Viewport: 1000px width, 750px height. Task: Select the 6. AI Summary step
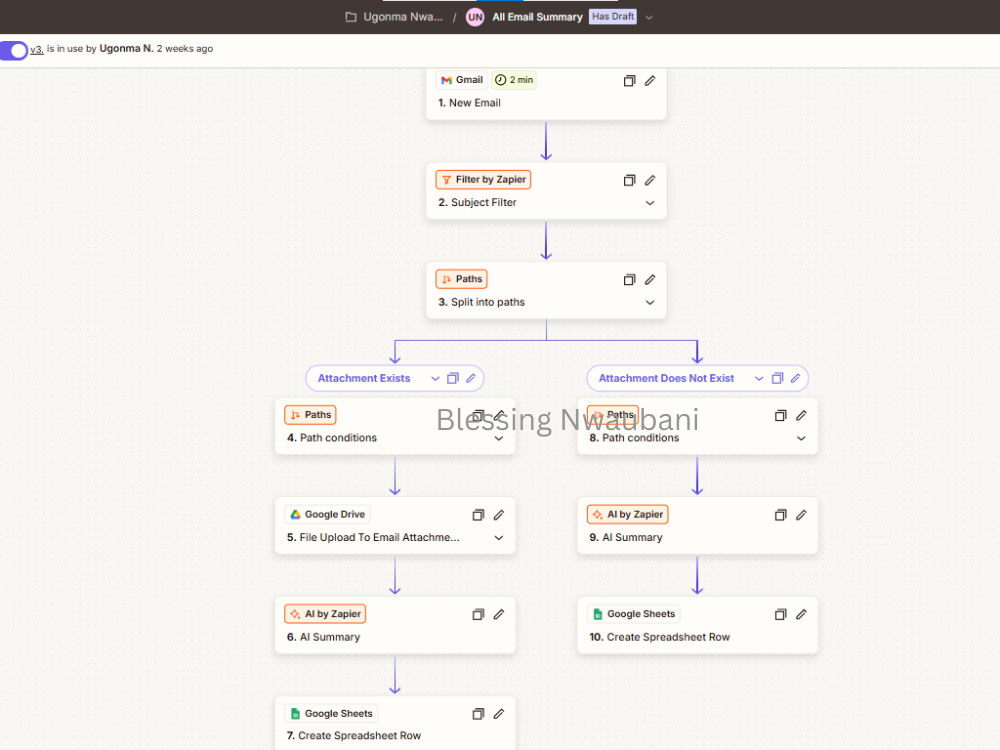click(x=395, y=626)
